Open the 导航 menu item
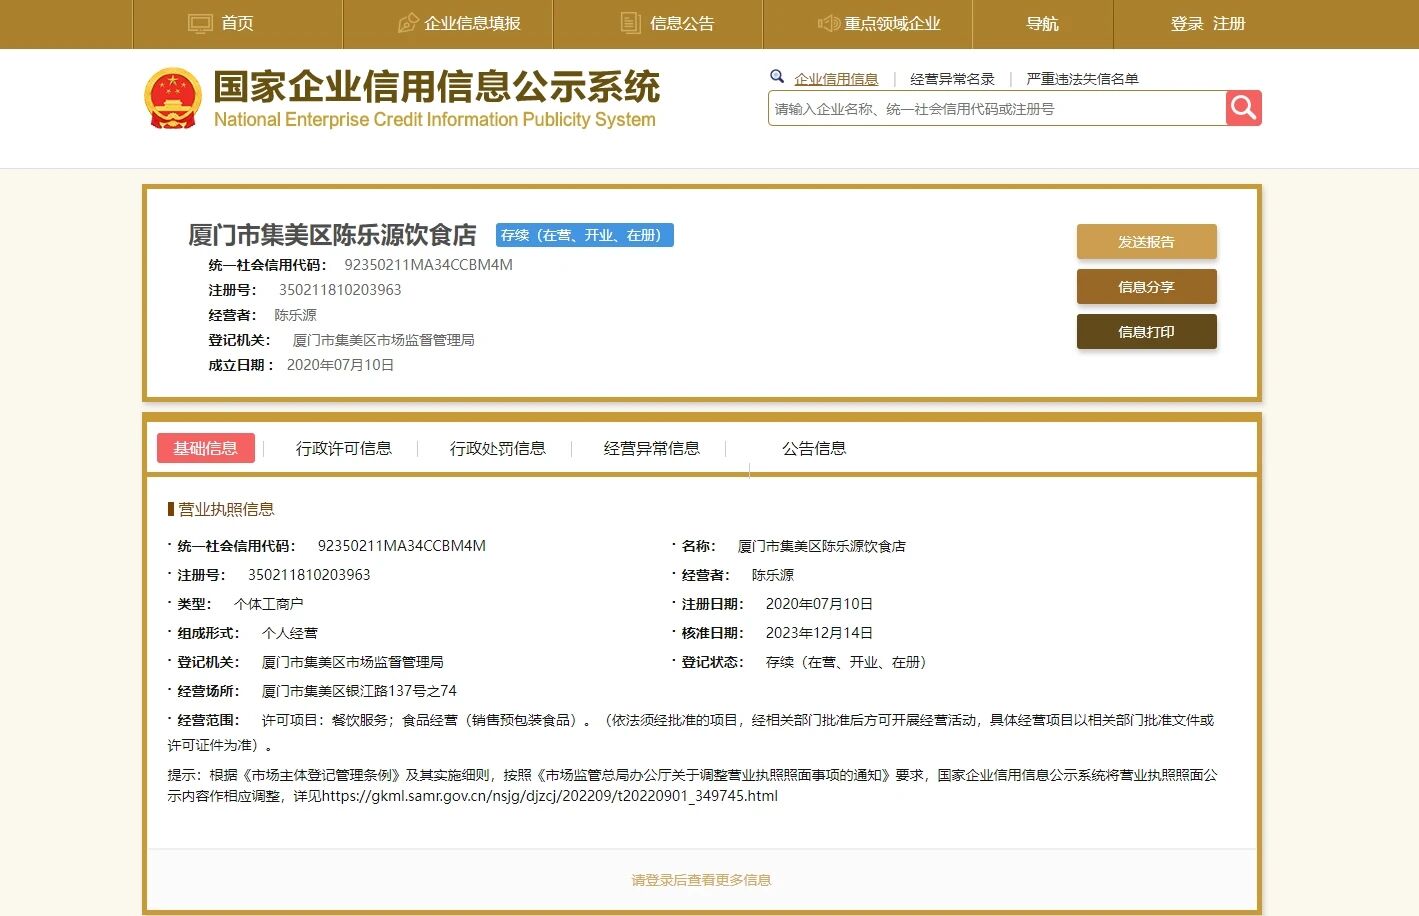 pyautogui.click(x=1042, y=23)
